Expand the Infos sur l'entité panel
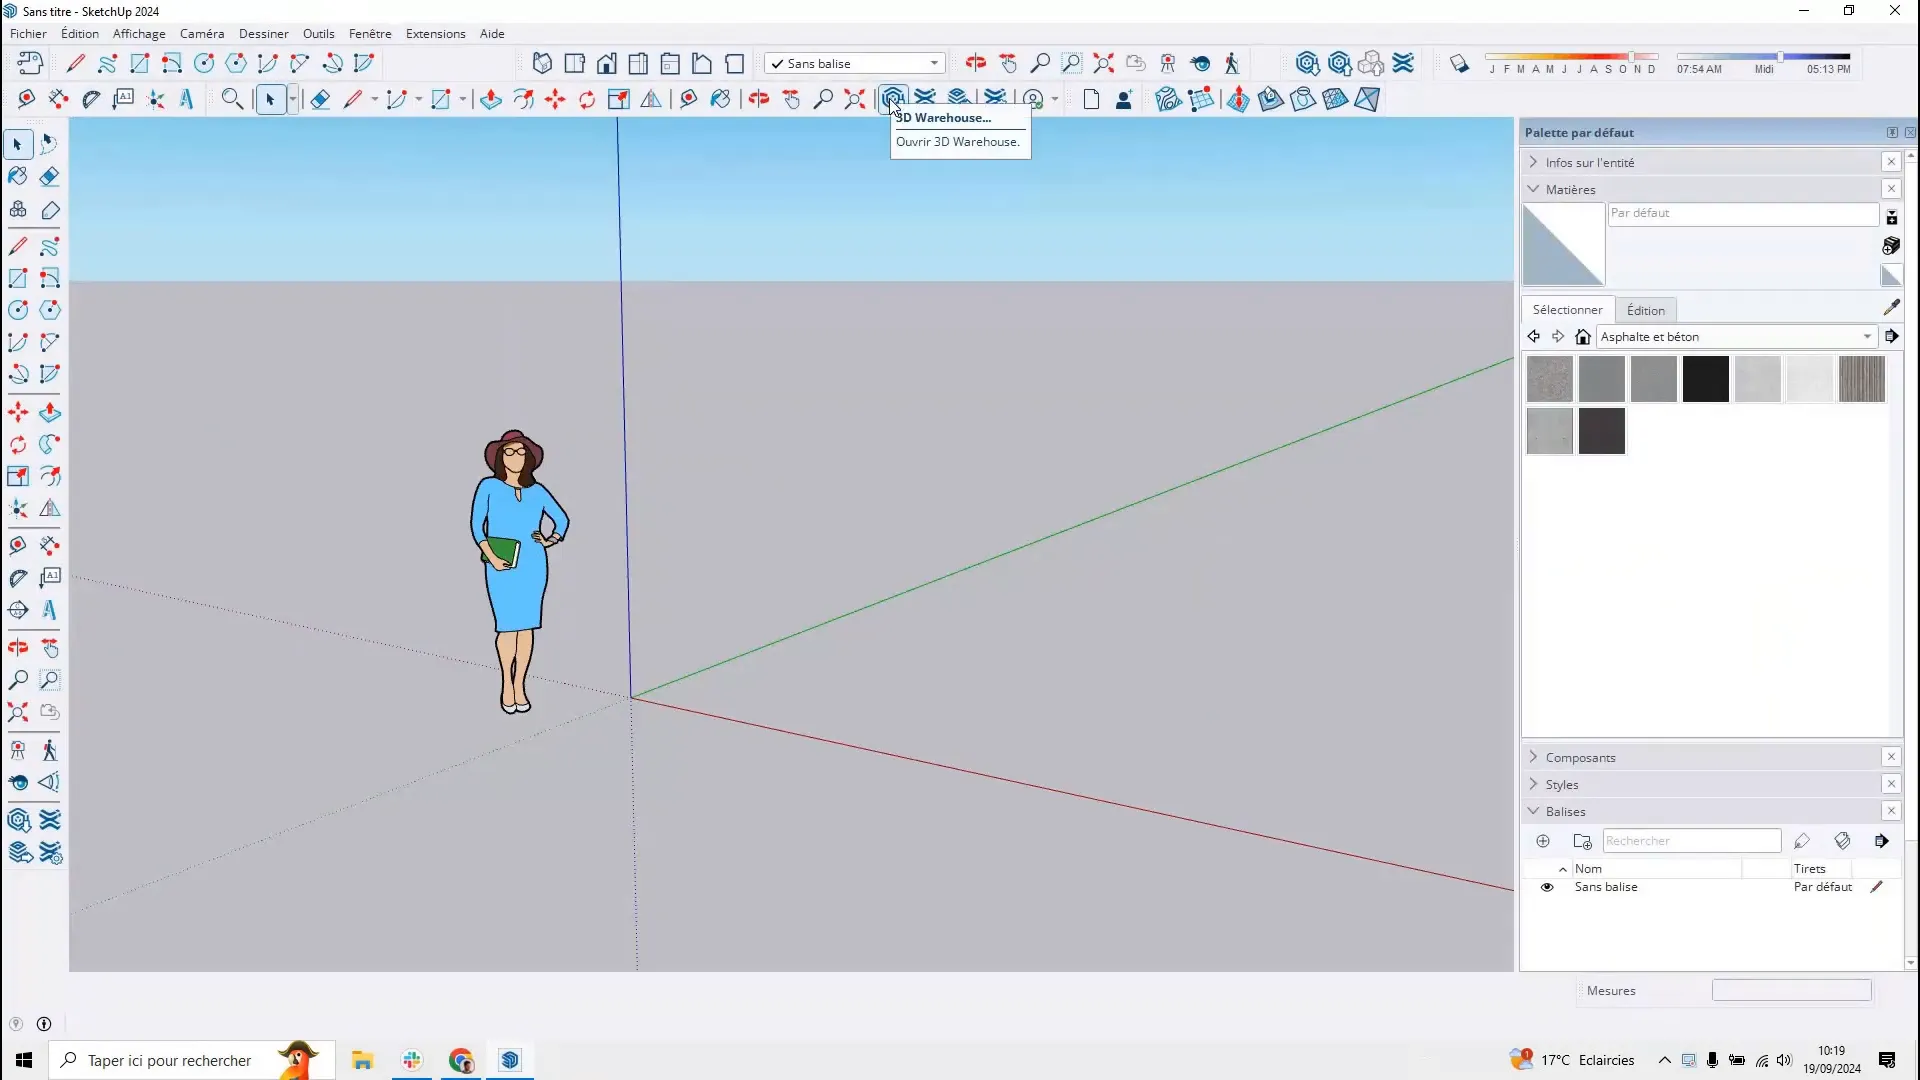1920x1080 pixels. coord(1533,162)
